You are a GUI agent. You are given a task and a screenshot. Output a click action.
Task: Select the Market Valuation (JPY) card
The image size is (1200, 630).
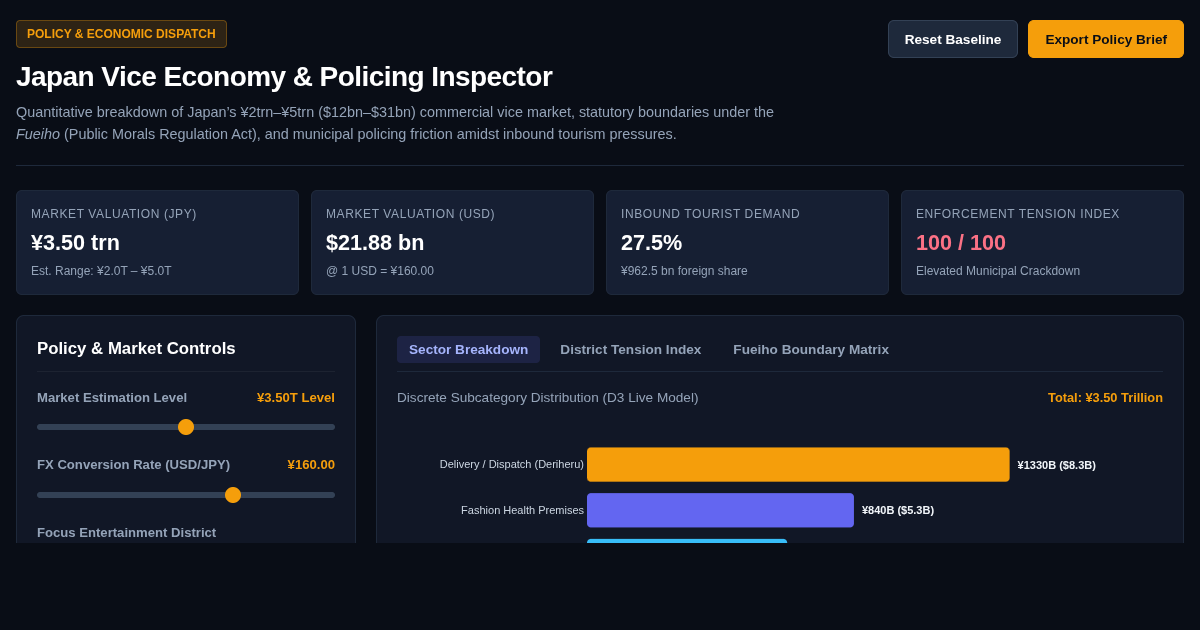(x=157, y=243)
